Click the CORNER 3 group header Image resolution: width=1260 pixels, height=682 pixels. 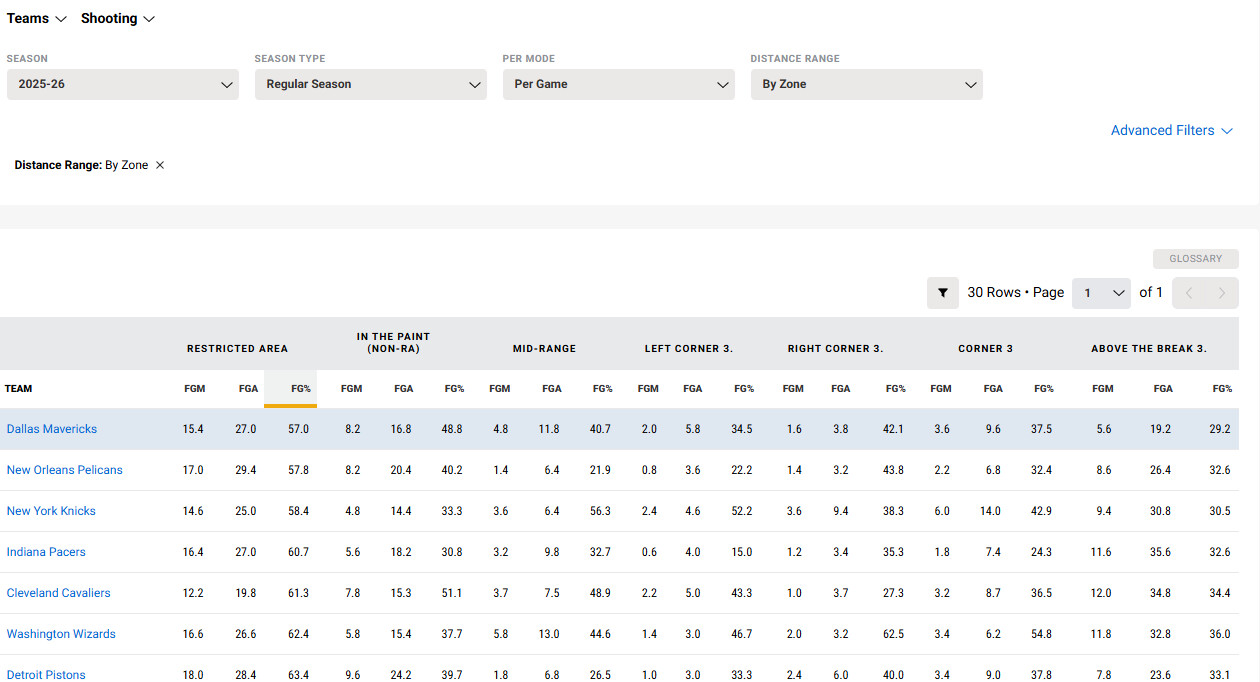pyautogui.click(x=985, y=349)
